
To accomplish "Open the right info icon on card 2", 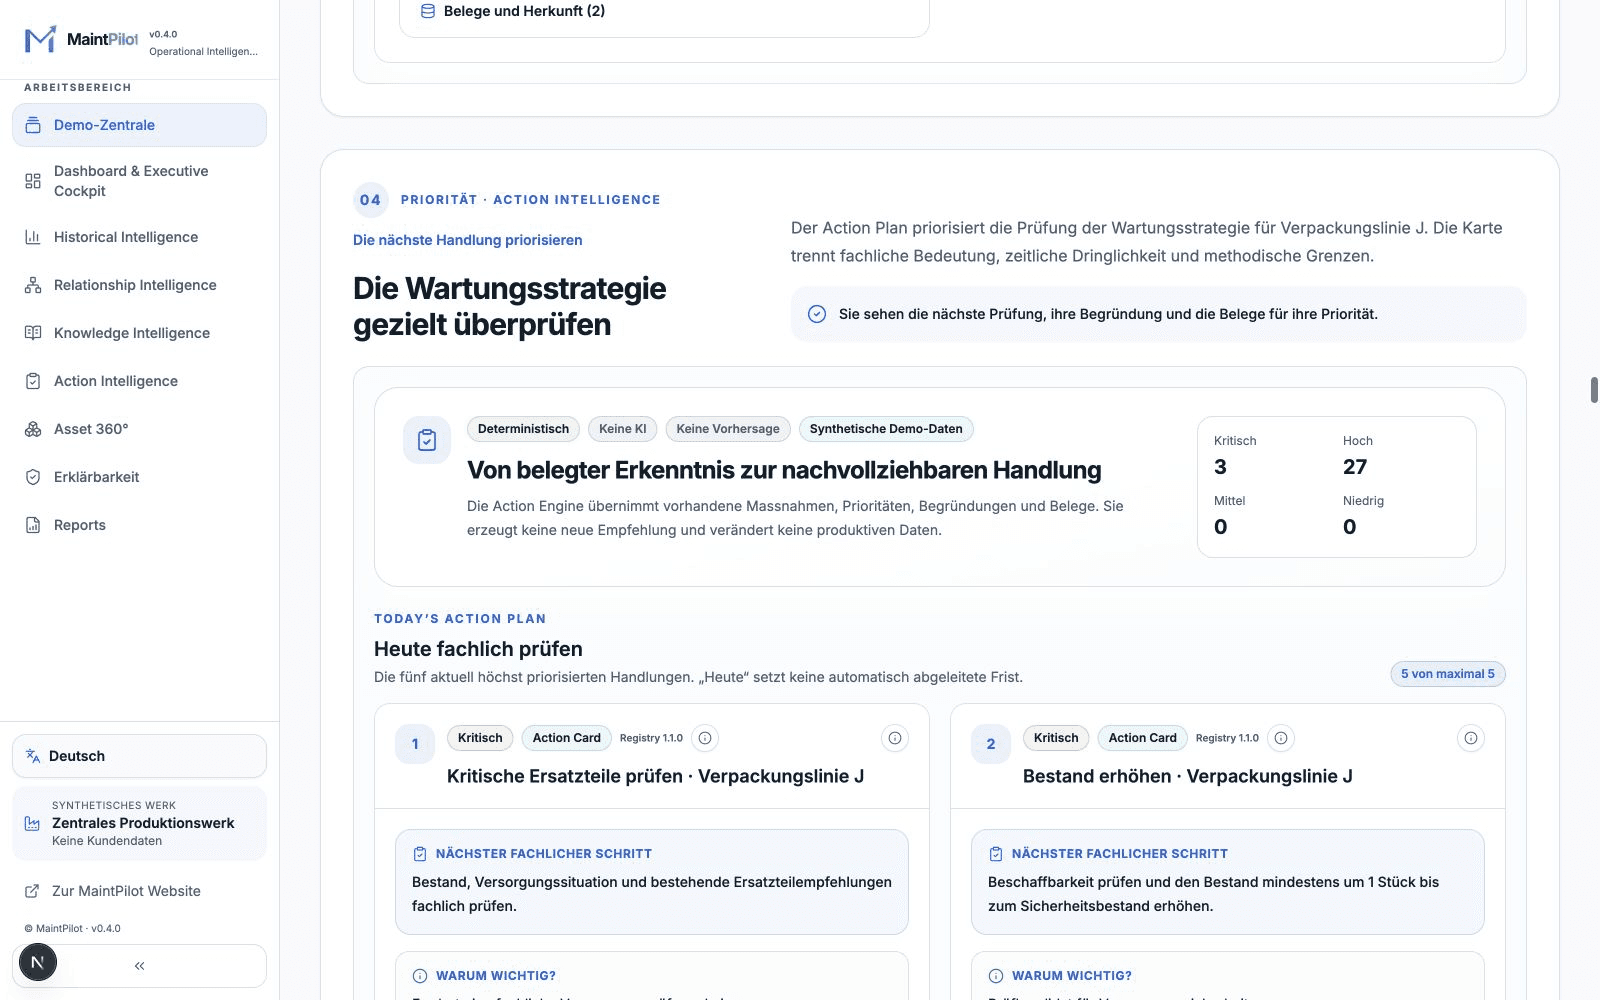I will coord(1471,738).
